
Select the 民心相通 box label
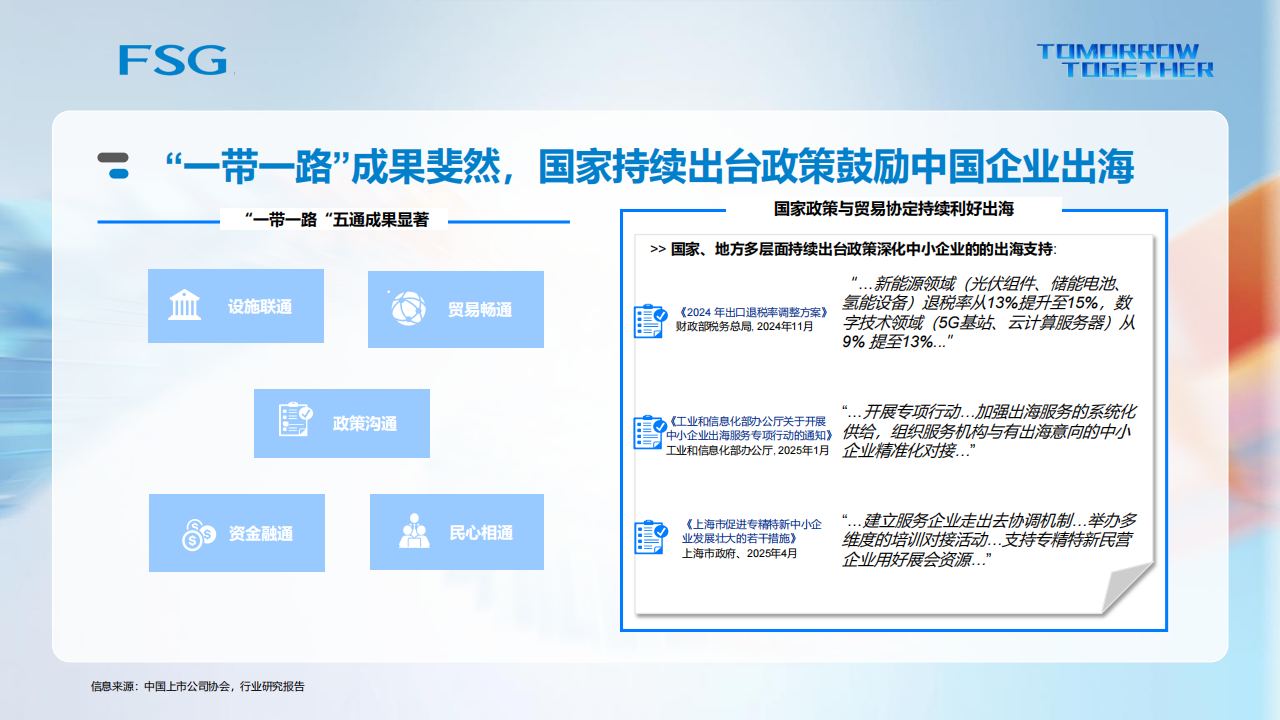coord(481,533)
